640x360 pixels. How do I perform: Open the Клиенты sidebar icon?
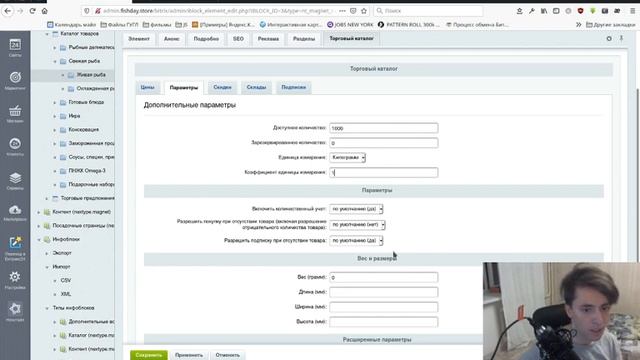click(x=15, y=147)
